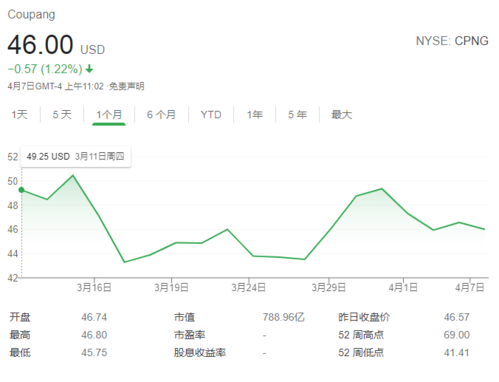Click the 4月1日 axis label
This screenshot has height=382, width=499.
coord(403,287)
